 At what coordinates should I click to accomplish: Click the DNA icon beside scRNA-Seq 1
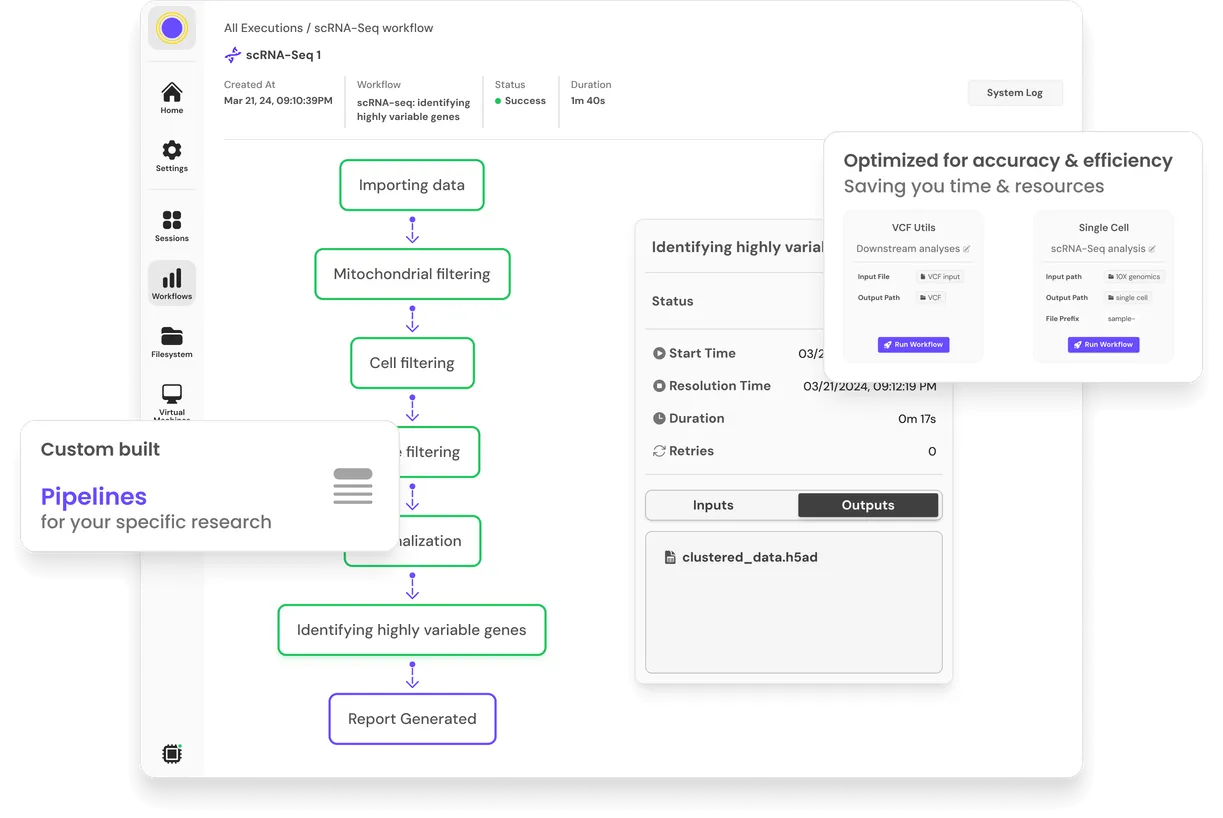(233, 55)
